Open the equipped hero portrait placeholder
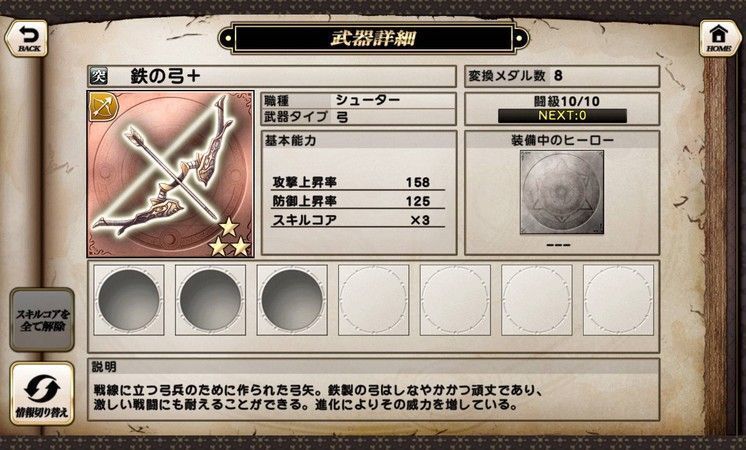The height and width of the screenshot is (450, 746). click(x=562, y=192)
